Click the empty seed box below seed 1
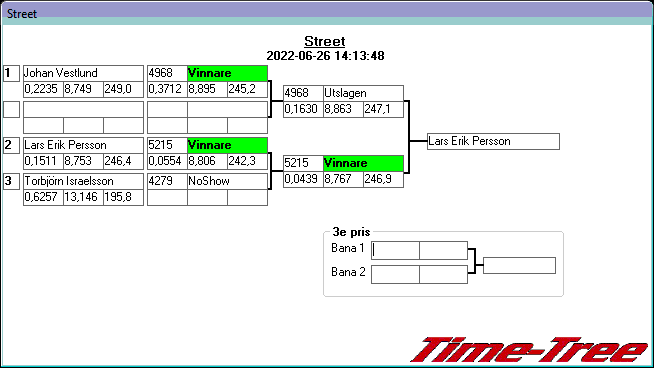The image size is (654, 368). [x=11, y=109]
